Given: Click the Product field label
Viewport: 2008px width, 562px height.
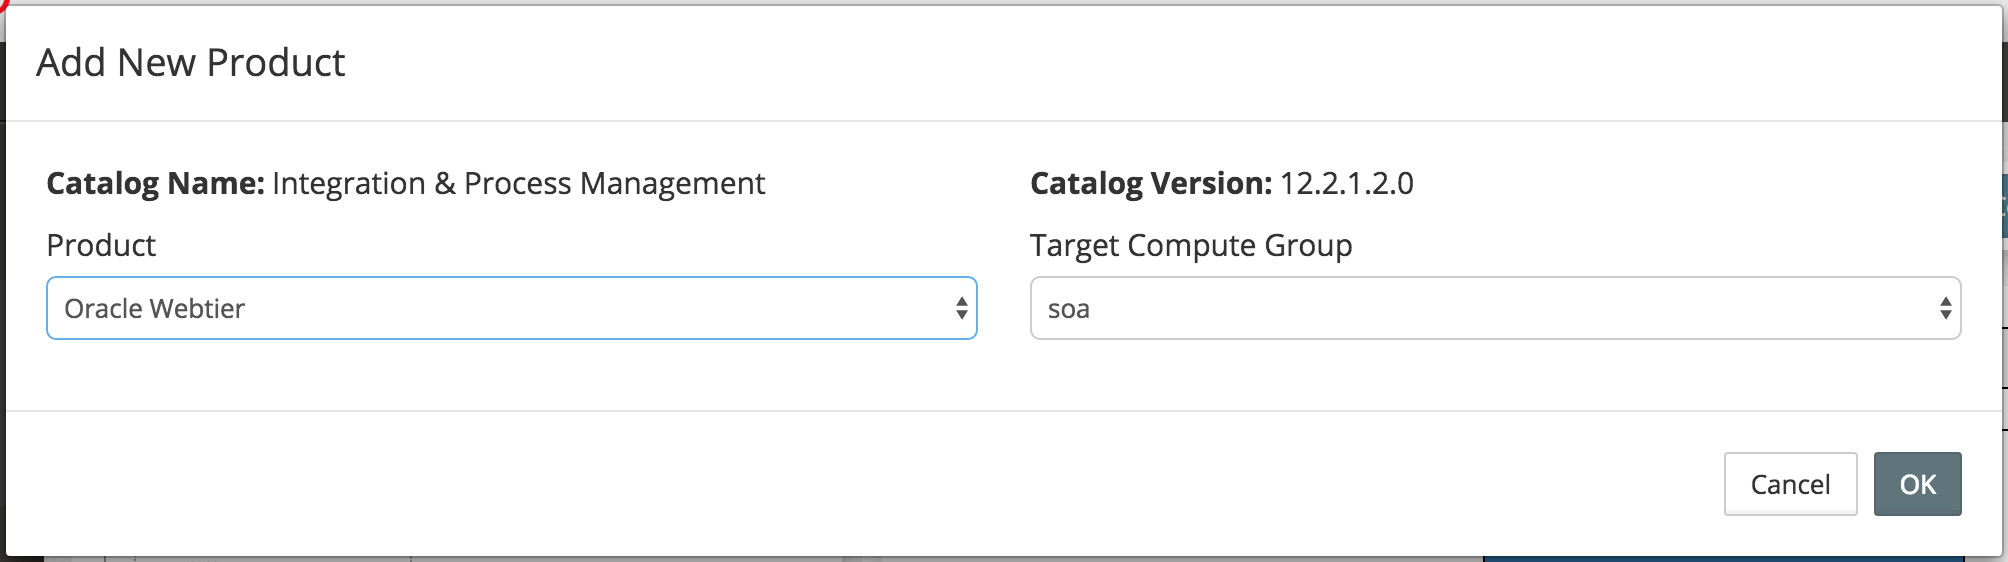Looking at the screenshot, I should pyautogui.click(x=101, y=245).
